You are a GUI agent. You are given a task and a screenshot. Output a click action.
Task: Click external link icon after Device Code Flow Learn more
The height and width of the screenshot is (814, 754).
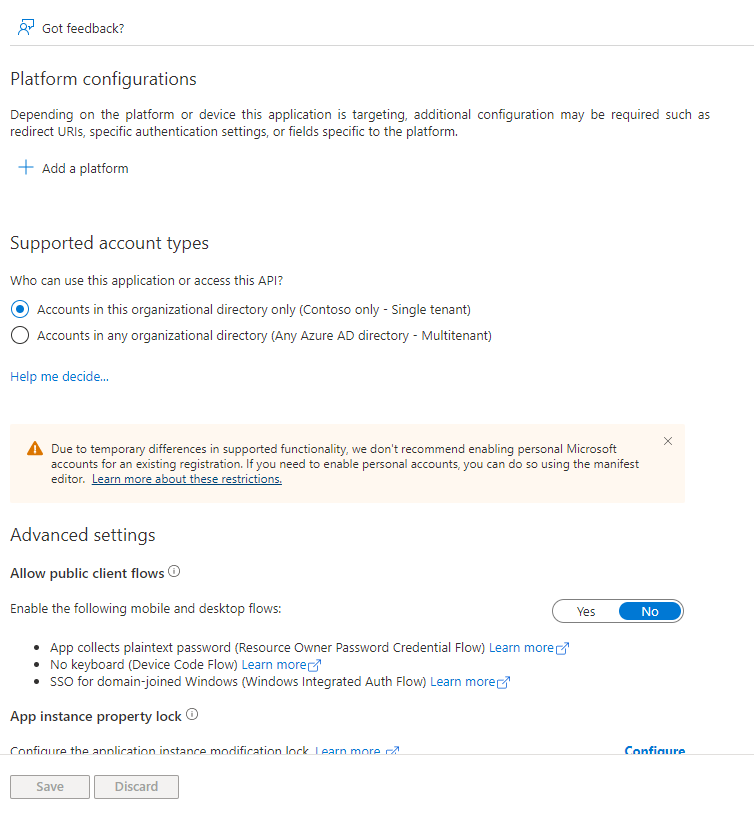316,665
